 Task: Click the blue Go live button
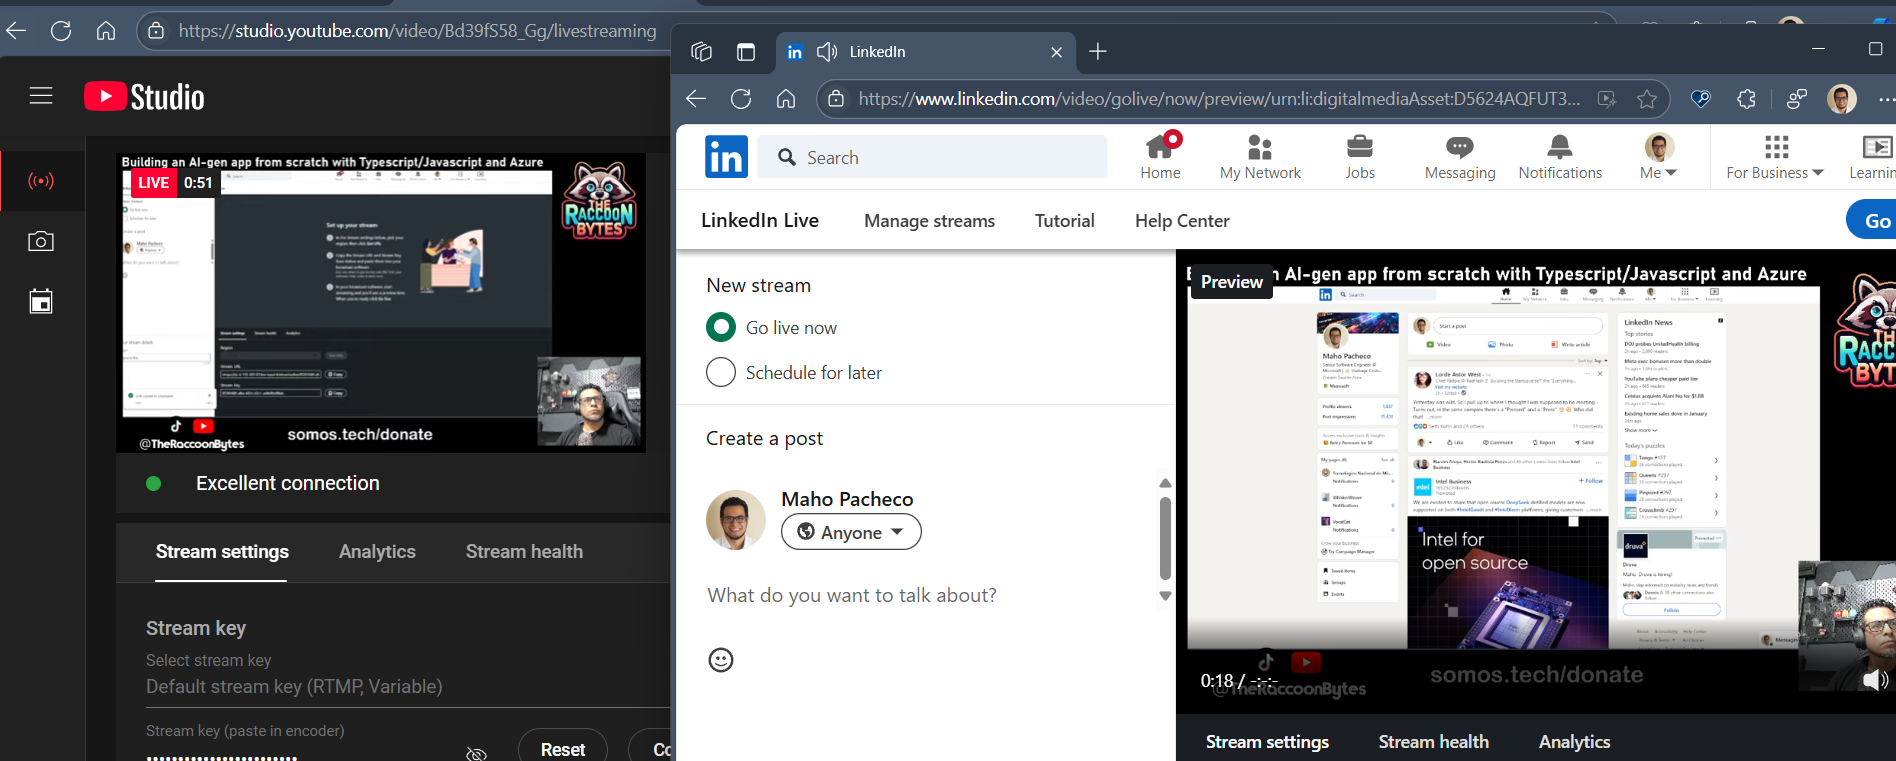tap(1872, 221)
